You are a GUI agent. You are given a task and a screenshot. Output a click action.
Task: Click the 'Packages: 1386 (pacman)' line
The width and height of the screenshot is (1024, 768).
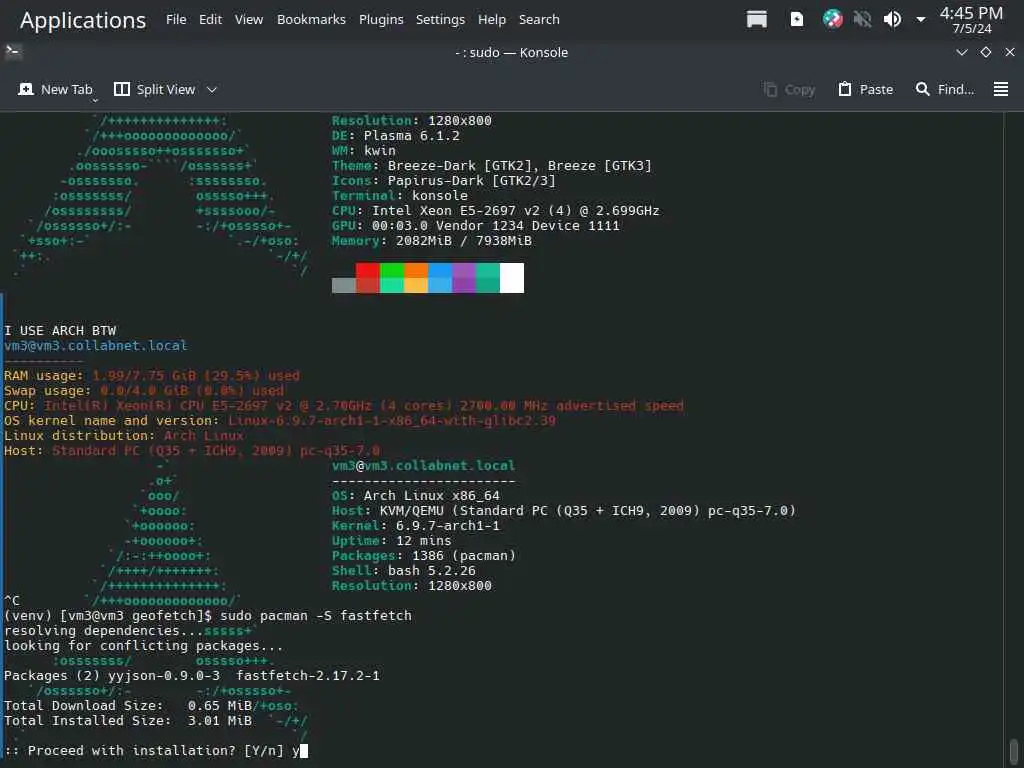pyautogui.click(x=424, y=556)
